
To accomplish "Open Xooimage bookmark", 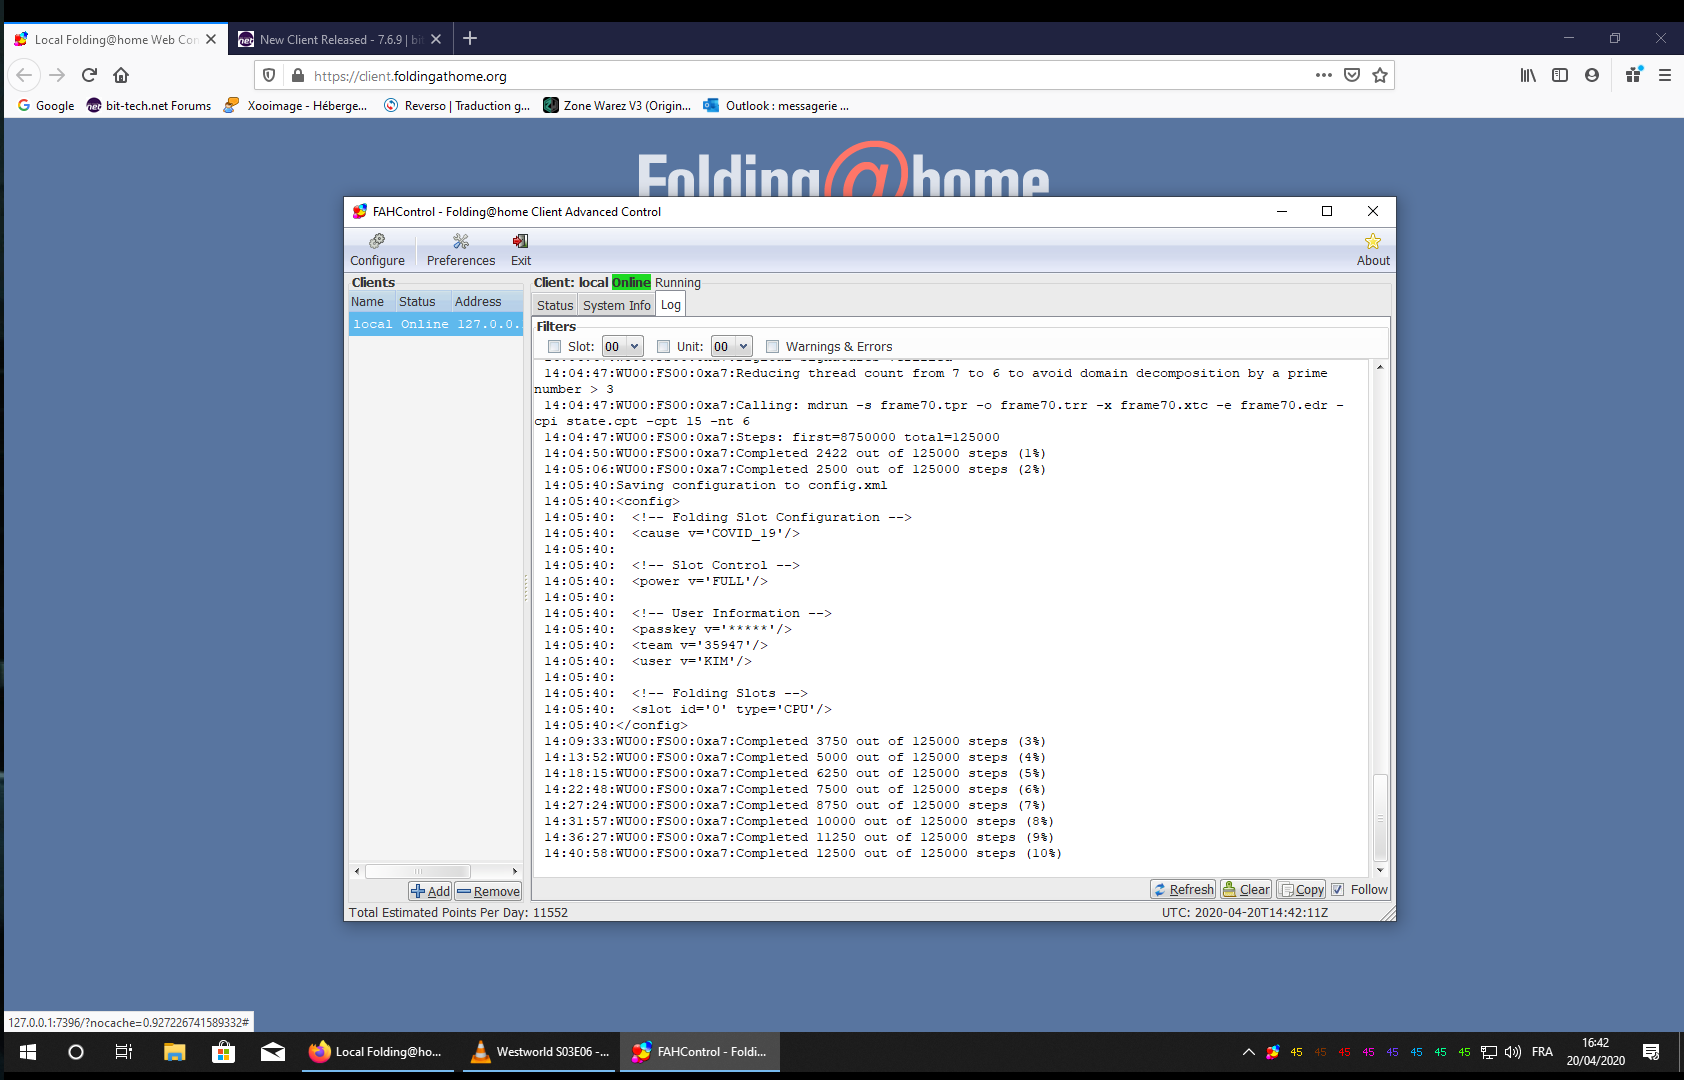I will 295,106.
